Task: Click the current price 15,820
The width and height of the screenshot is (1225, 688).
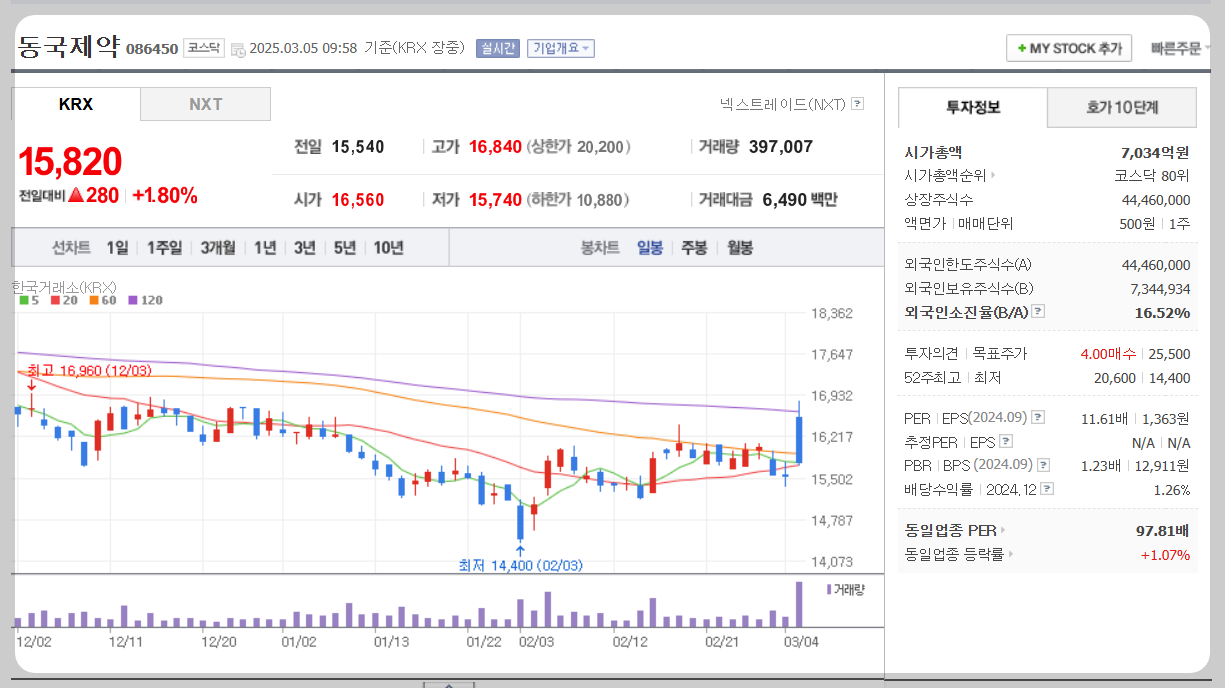Action: (x=70, y=162)
